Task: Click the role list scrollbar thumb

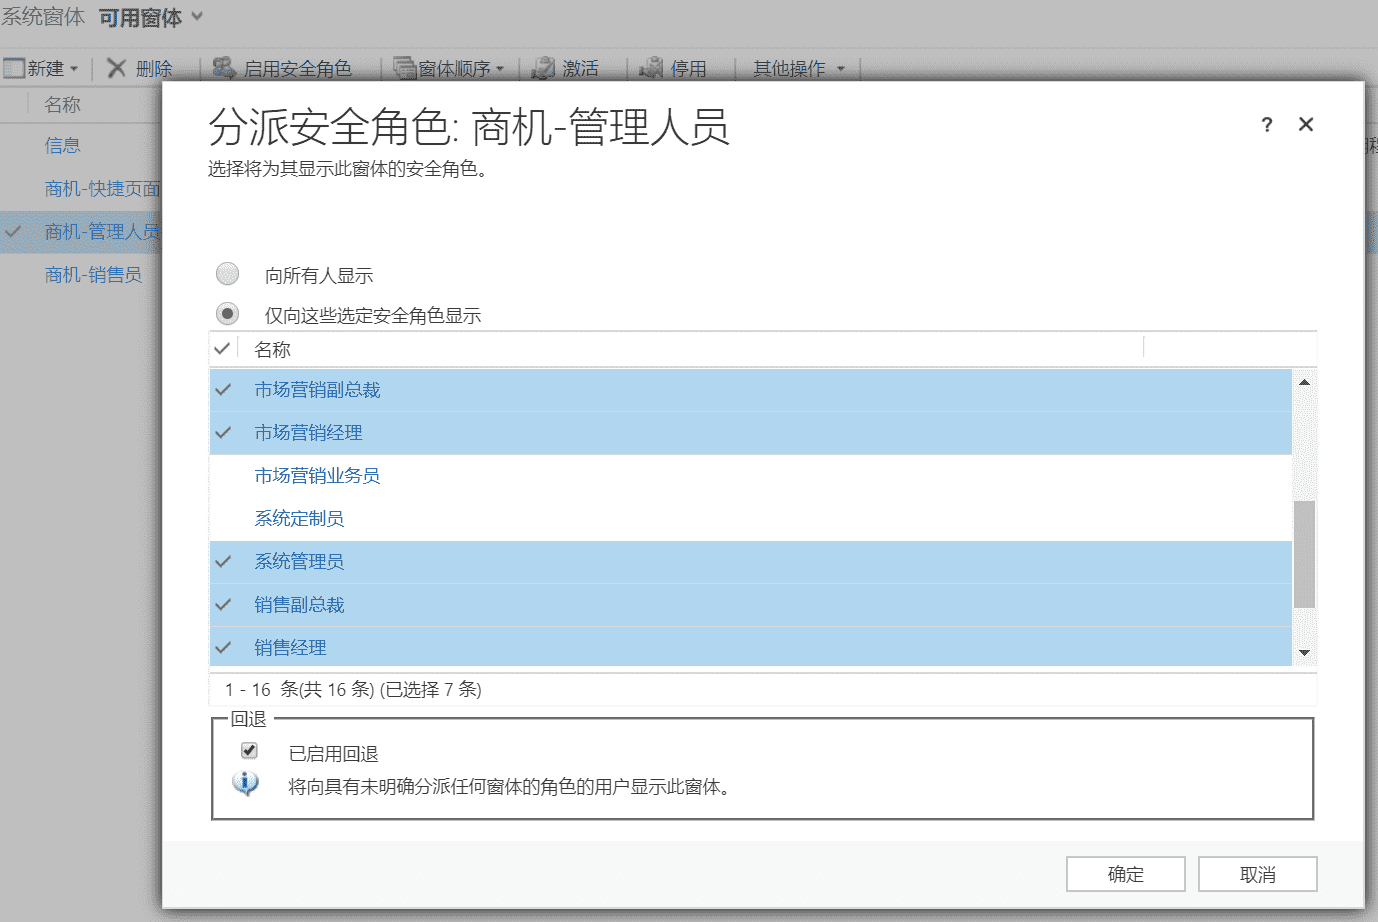Action: pyautogui.click(x=1304, y=554)
